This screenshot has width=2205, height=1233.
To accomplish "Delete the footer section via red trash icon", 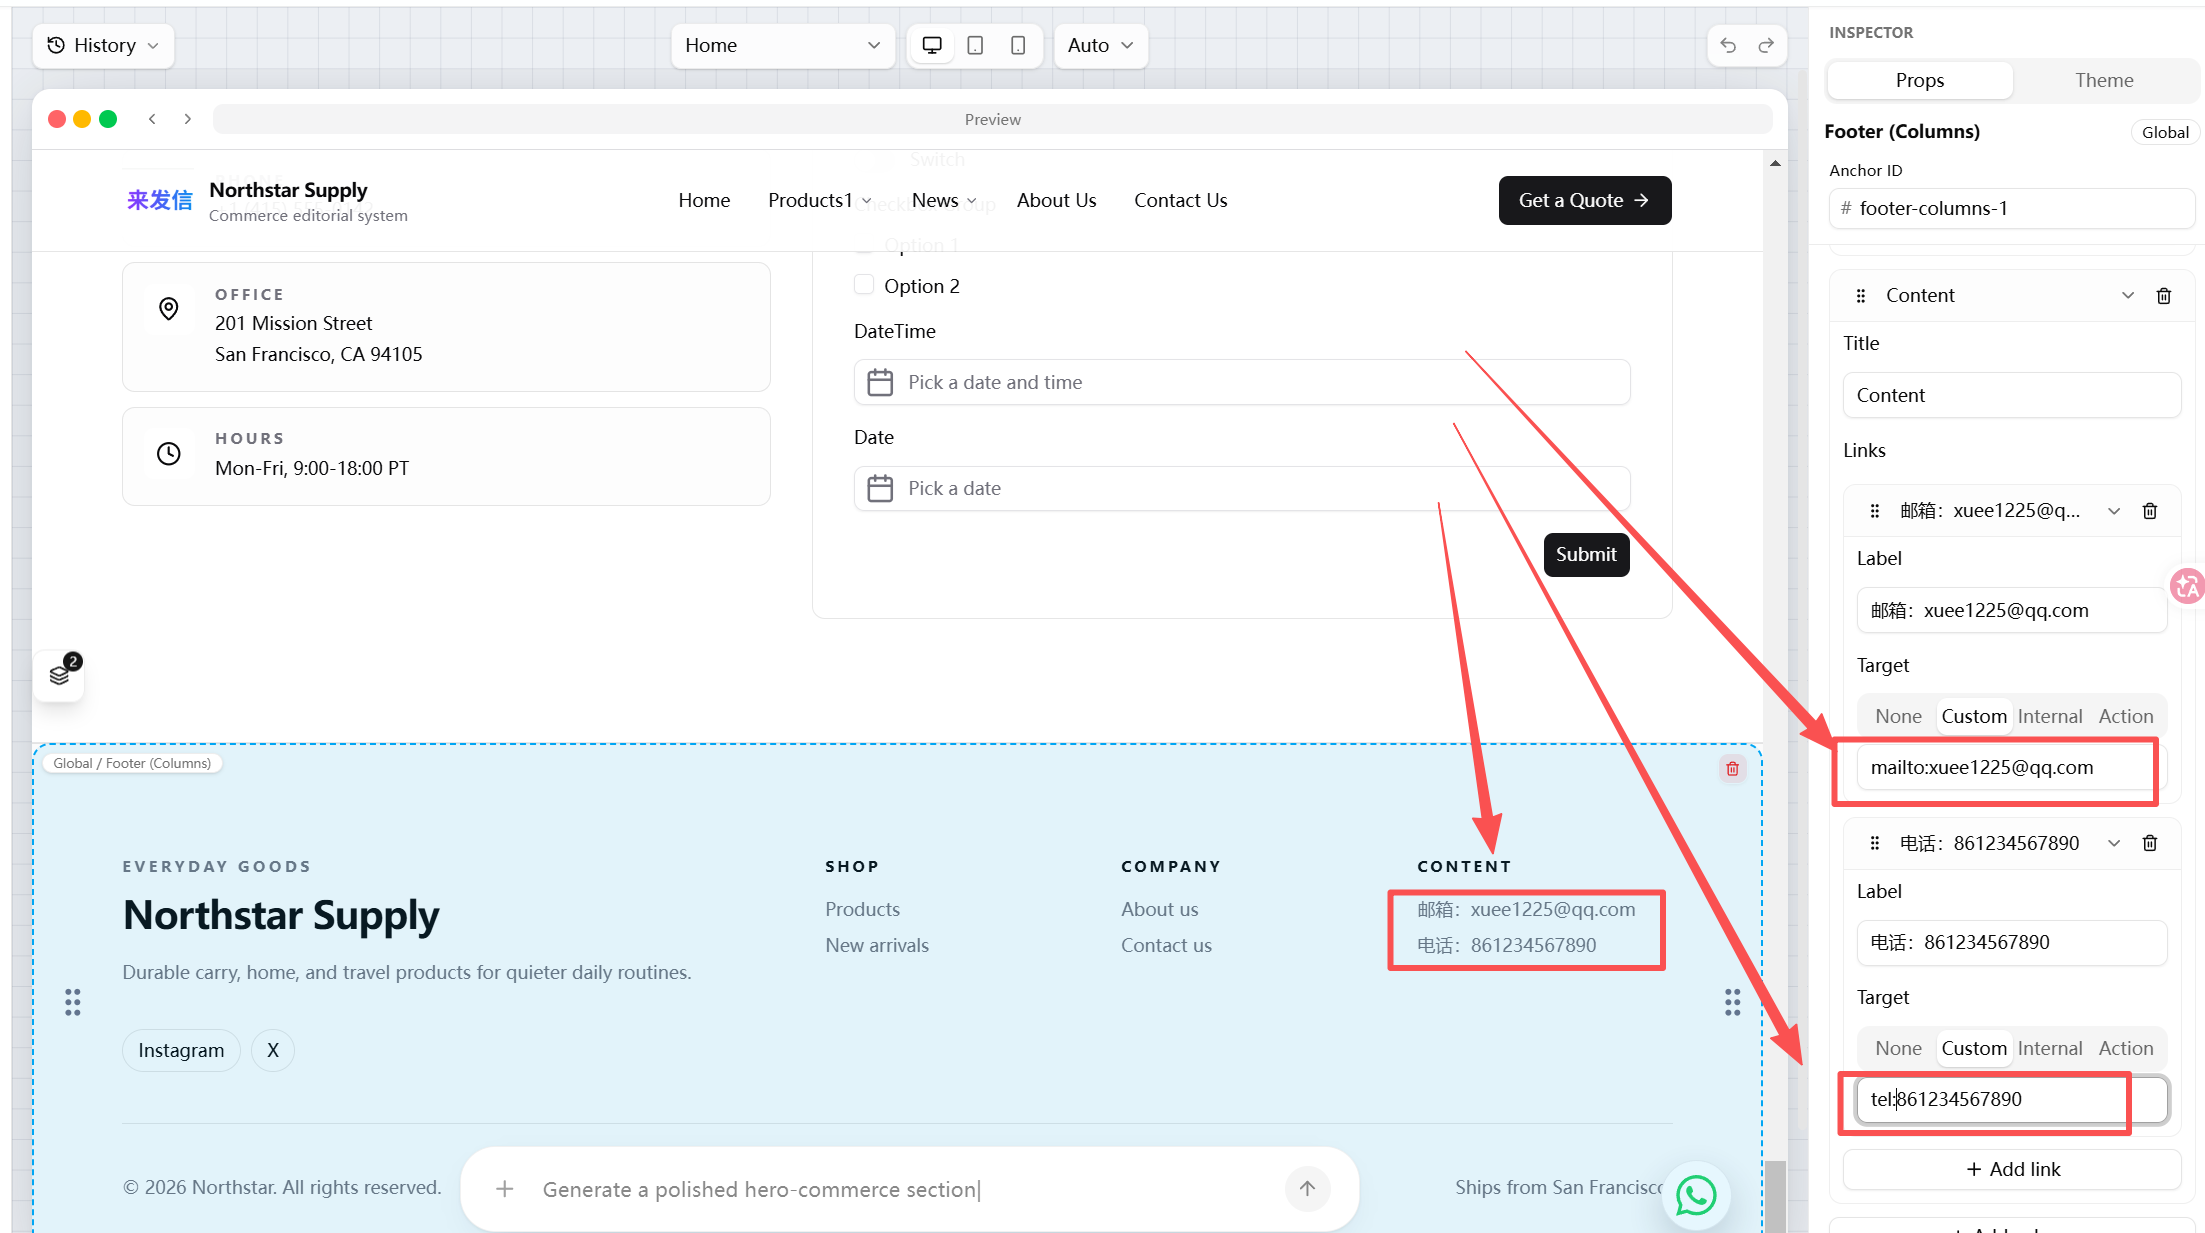I will click(1732, 769).
